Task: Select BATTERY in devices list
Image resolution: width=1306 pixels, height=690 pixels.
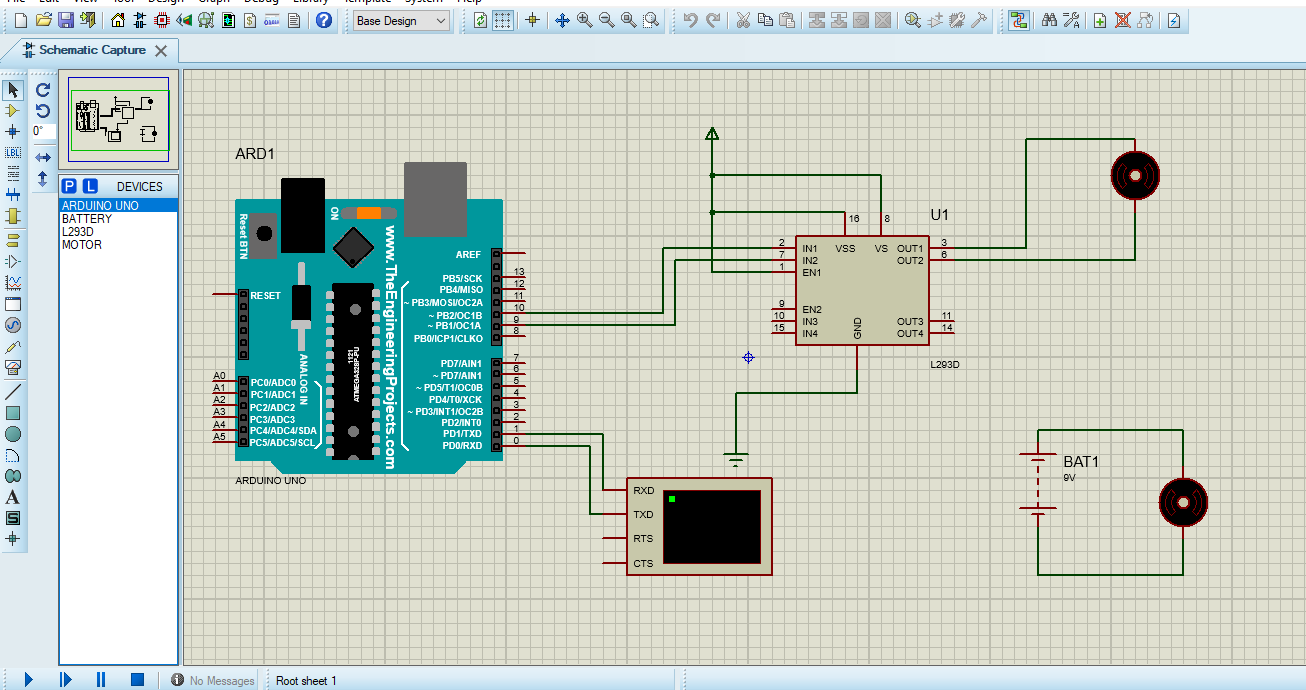Action: [x=118, y=219]
